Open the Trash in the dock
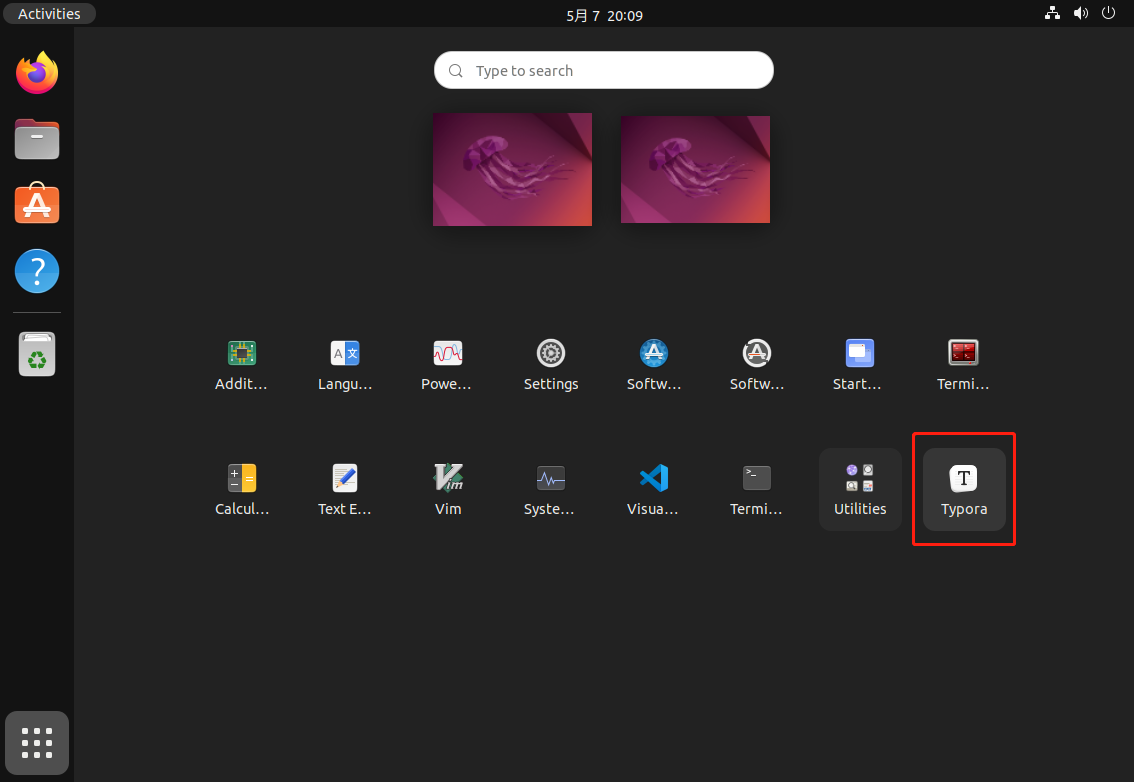This screenshot has height=782, width=1134. click(x=37, y=354)
